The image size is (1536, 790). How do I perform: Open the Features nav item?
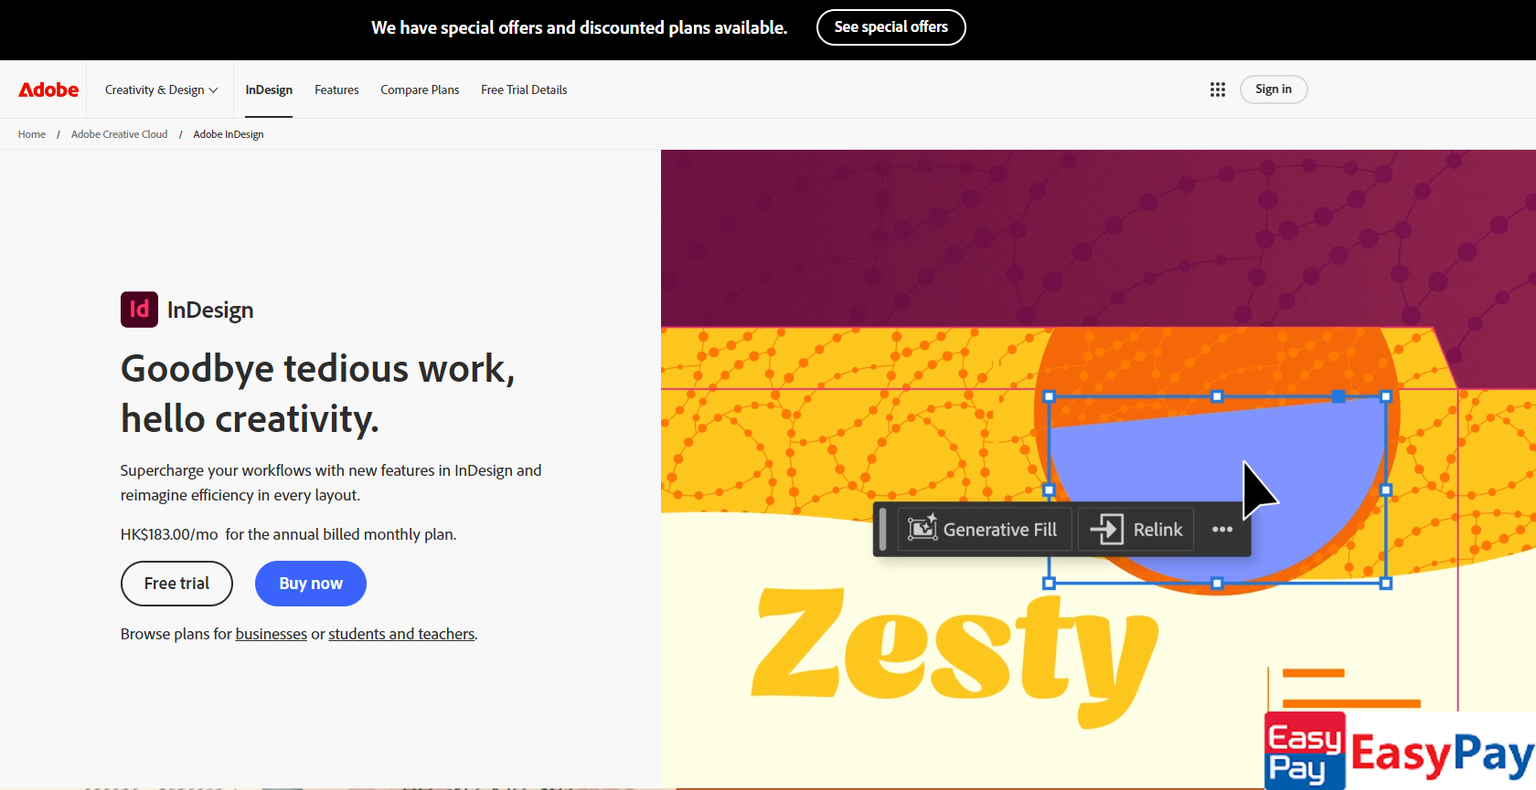pos(336,90)
